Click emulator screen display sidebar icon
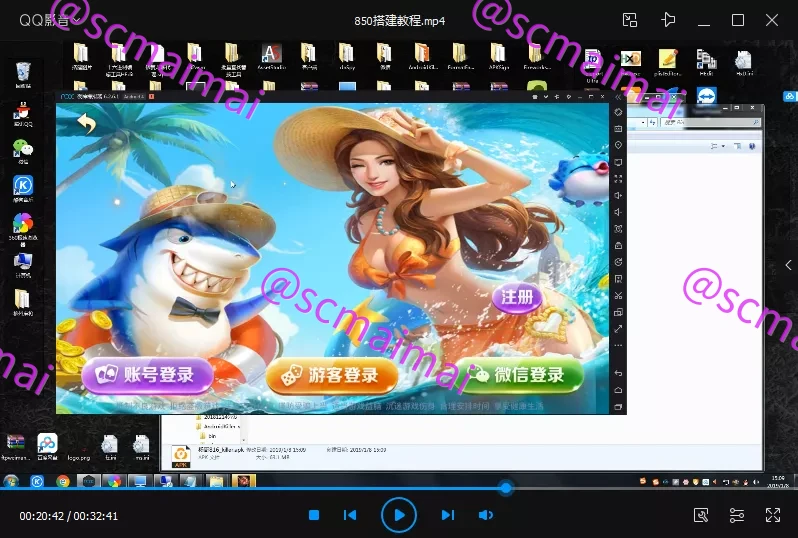 pyautogui.click(x=618, y=162)
